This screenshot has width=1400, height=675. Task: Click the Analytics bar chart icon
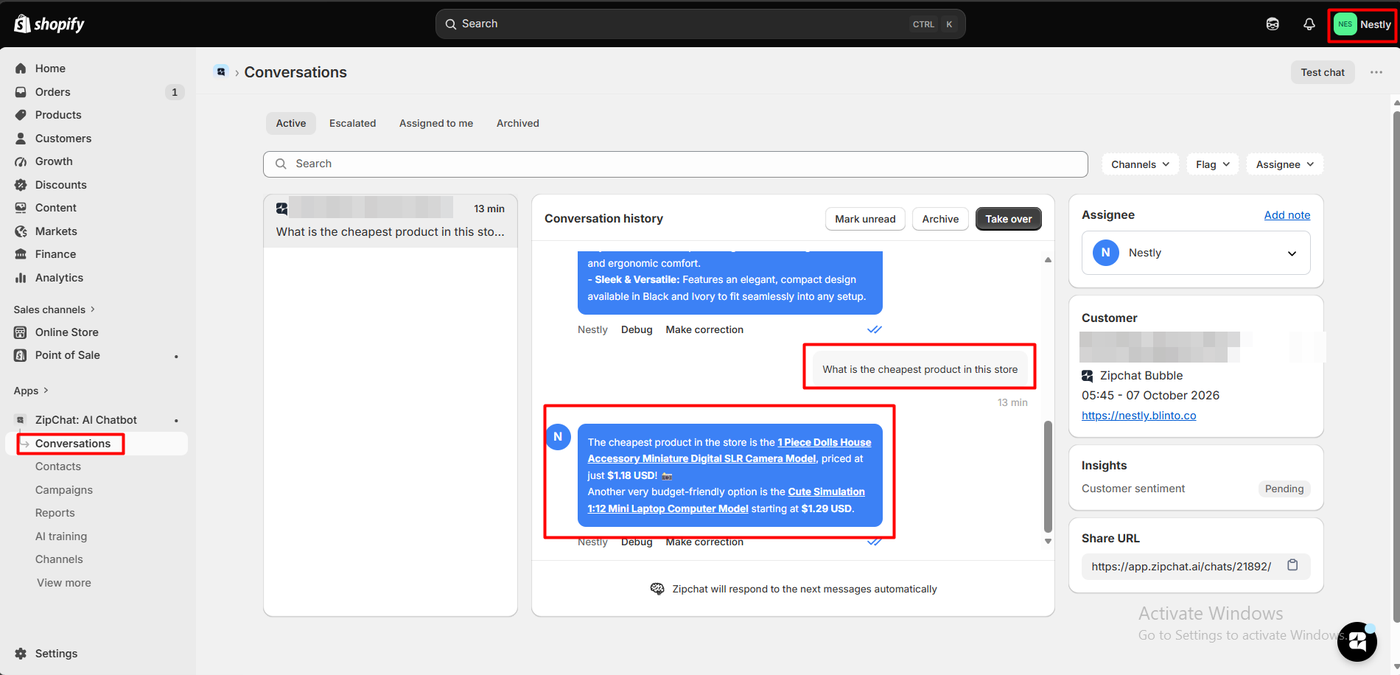pyautogui.click(x=20, y=278)
